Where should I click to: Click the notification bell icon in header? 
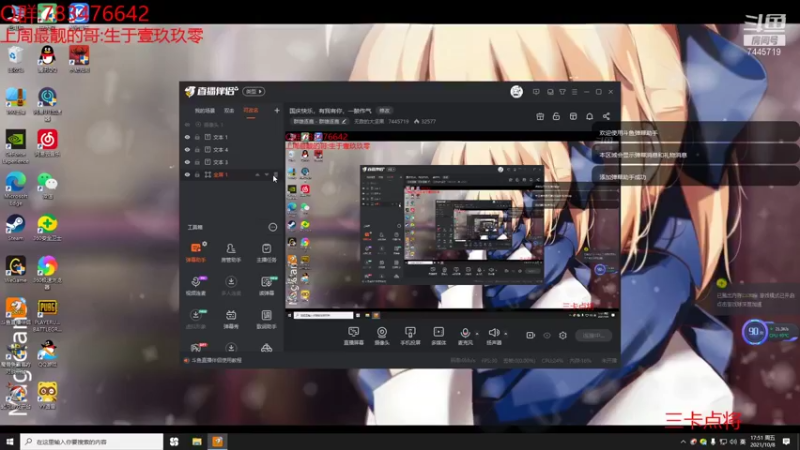589,116
